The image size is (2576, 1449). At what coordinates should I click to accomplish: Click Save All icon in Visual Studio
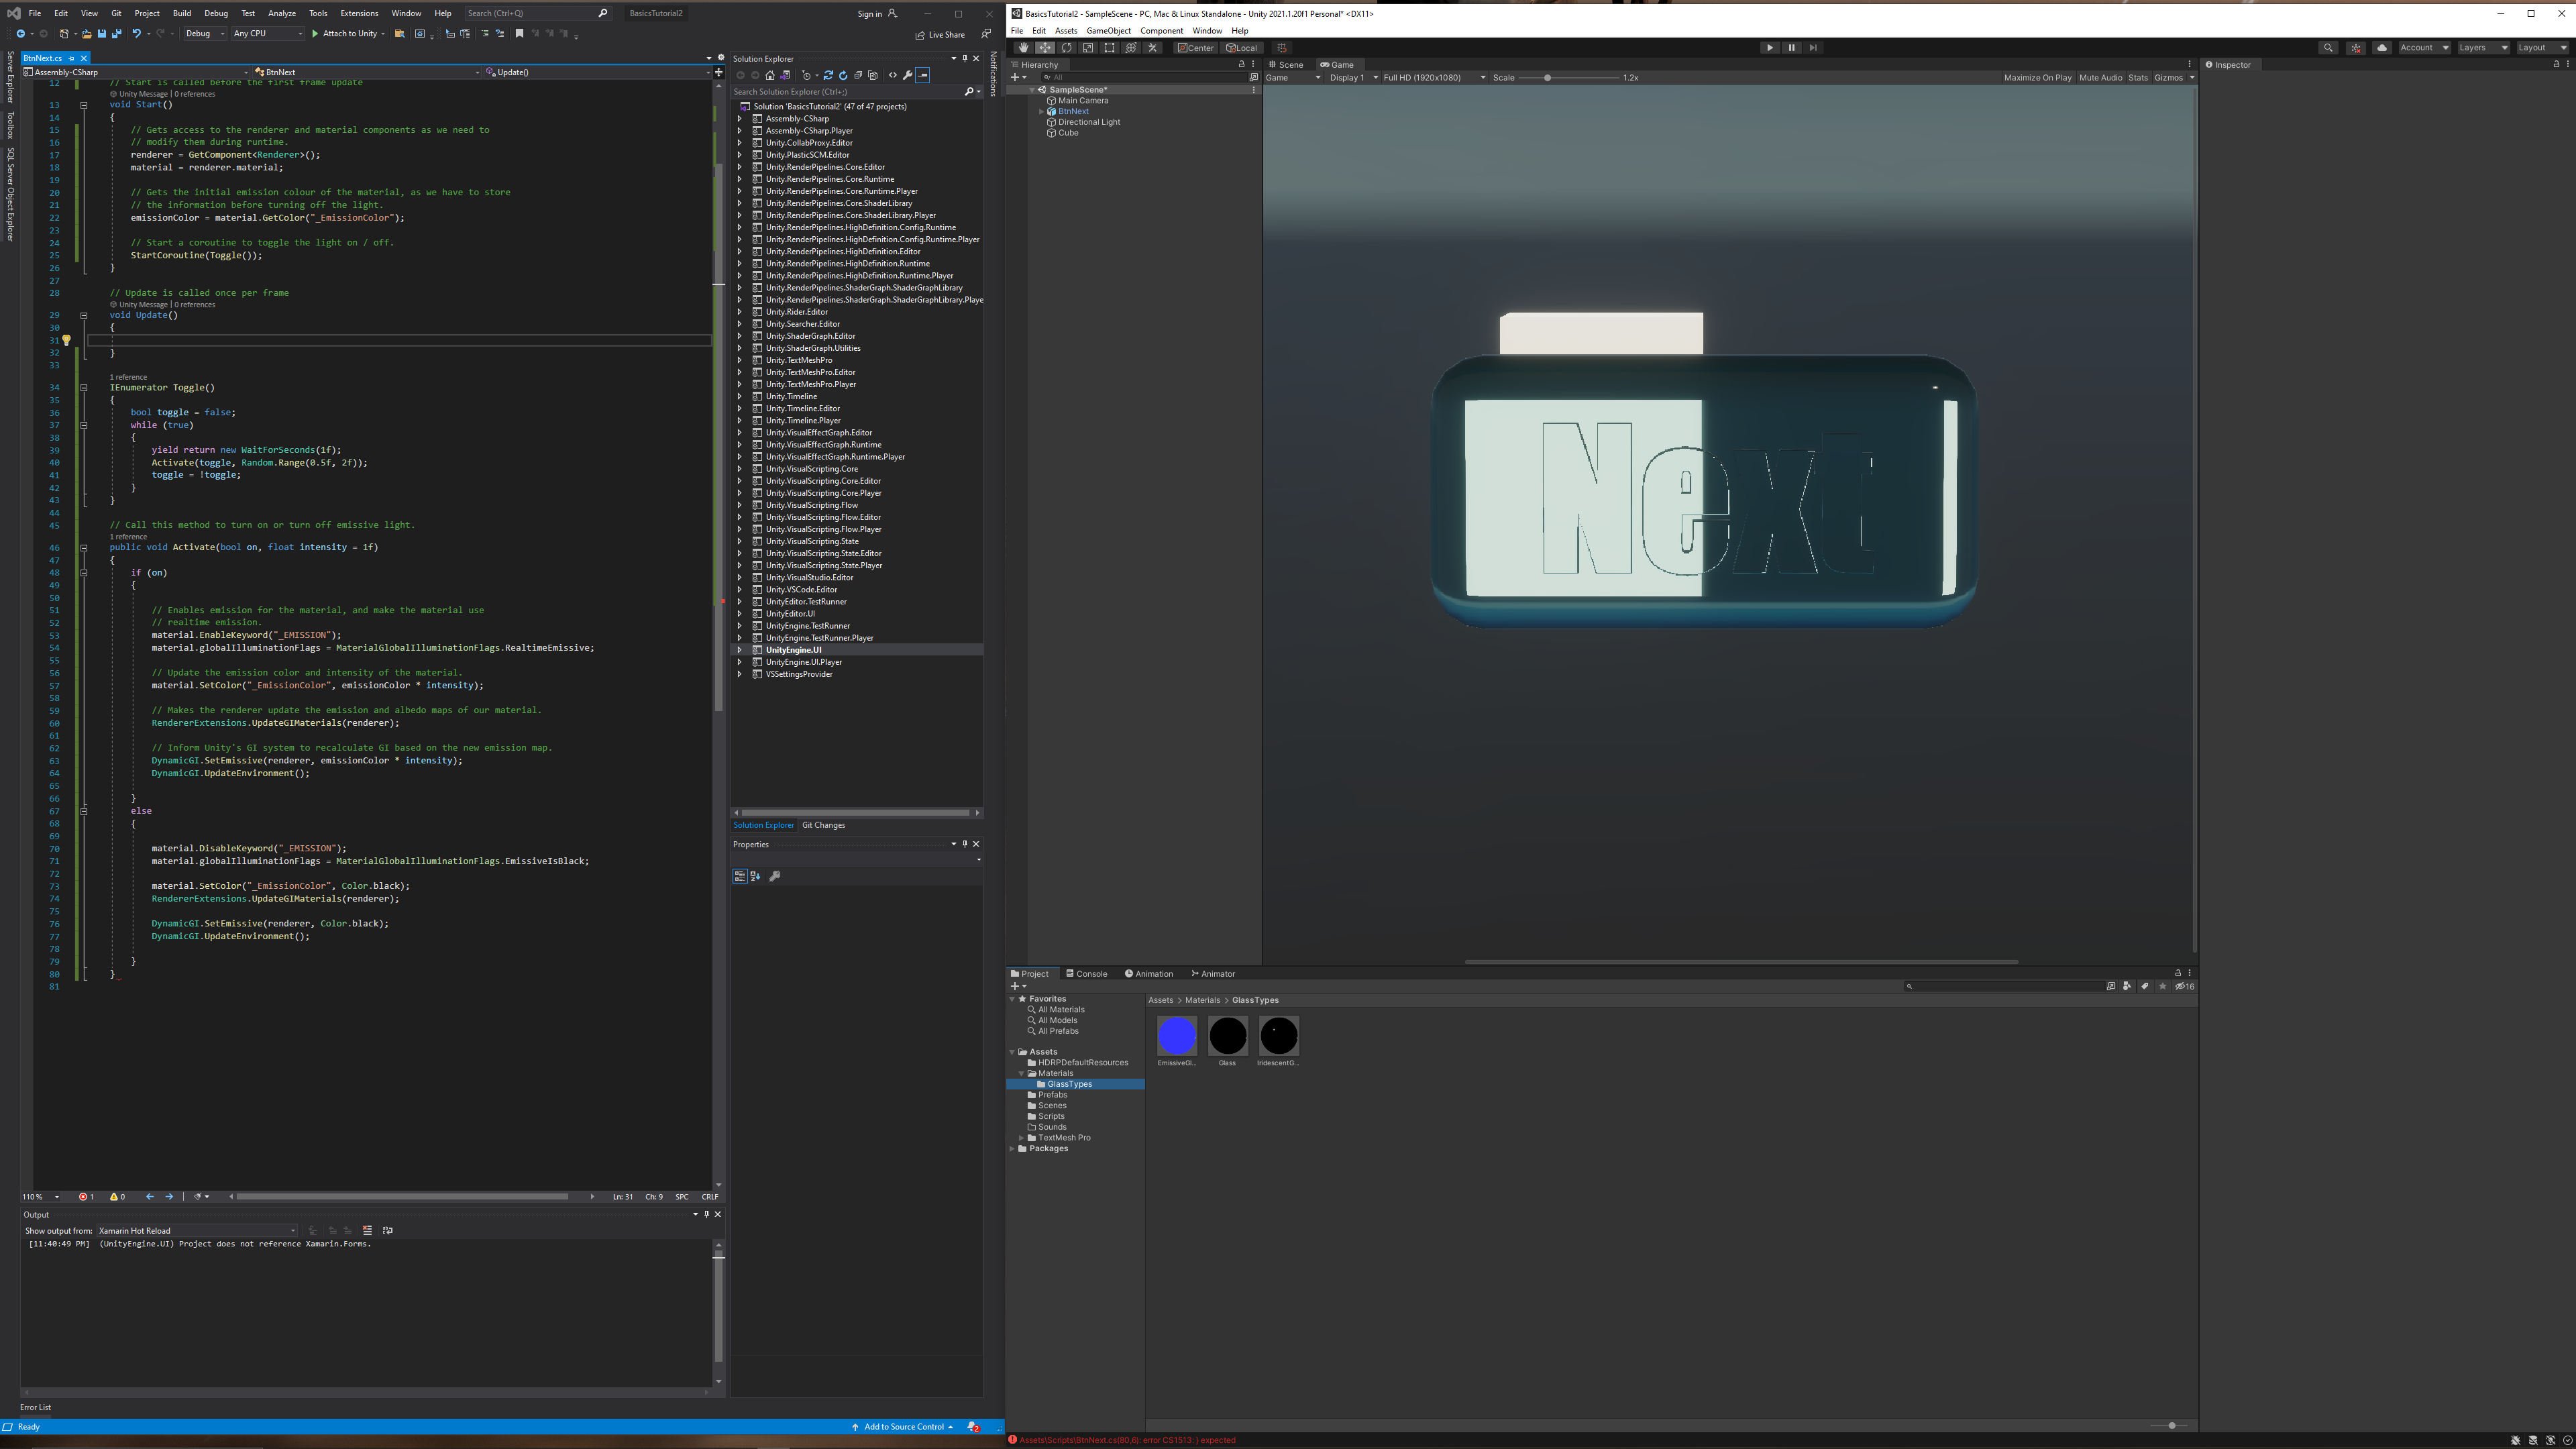117,34
